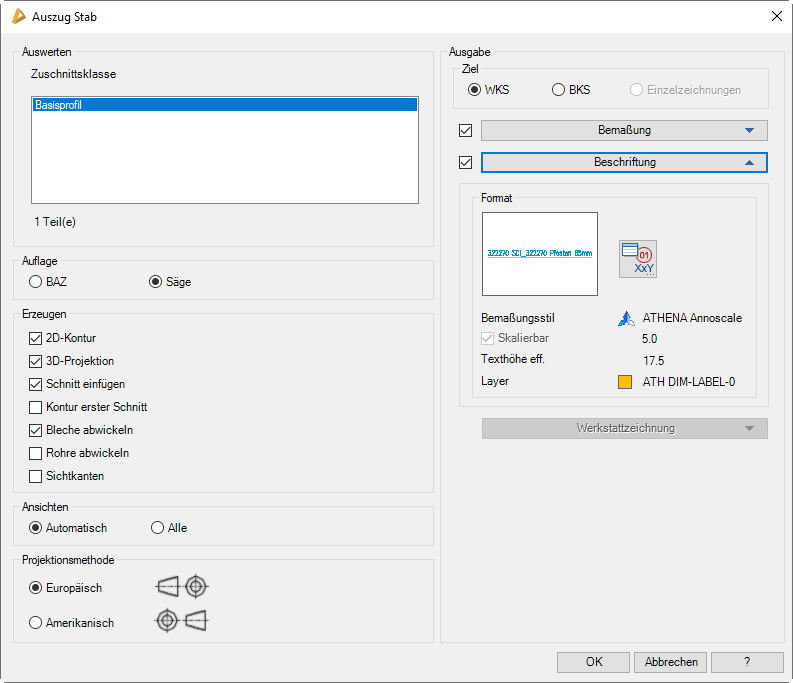Enable the Kontur erster Schnitt checkbox

(x=36, y=407)
